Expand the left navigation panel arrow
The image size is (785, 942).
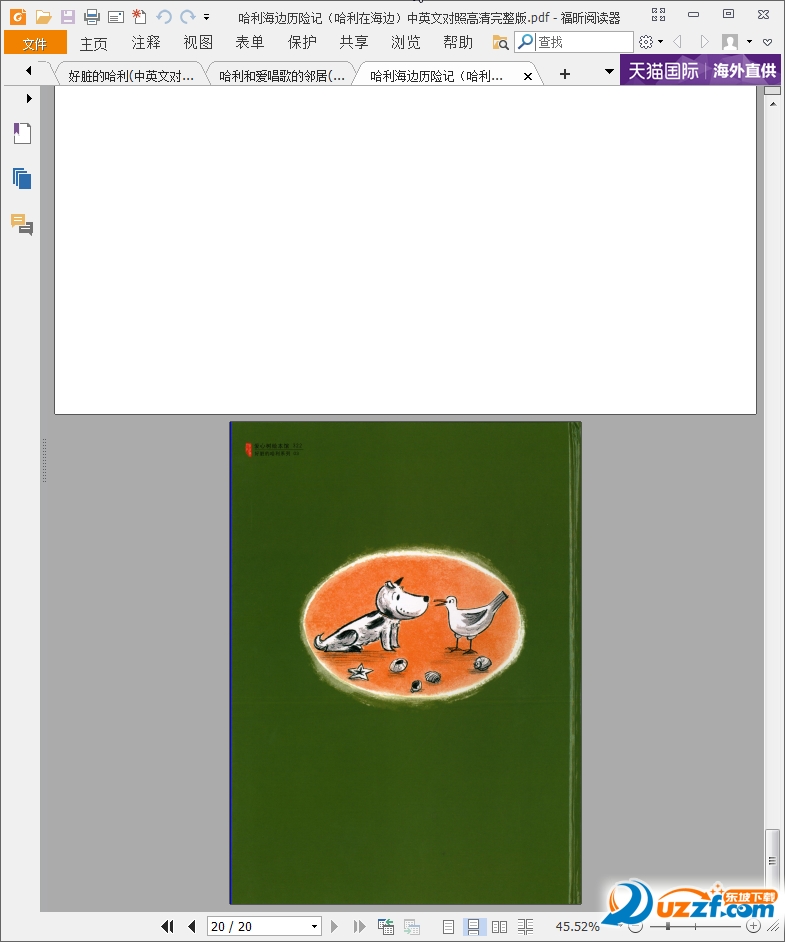29,98
